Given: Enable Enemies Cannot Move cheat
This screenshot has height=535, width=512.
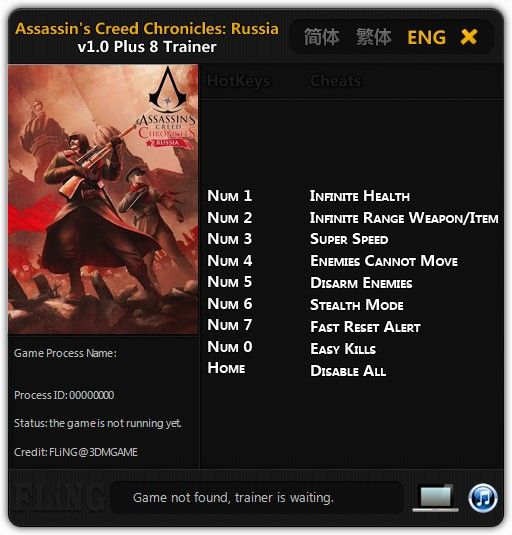Looking at the screenshot, I should [384, 261].
